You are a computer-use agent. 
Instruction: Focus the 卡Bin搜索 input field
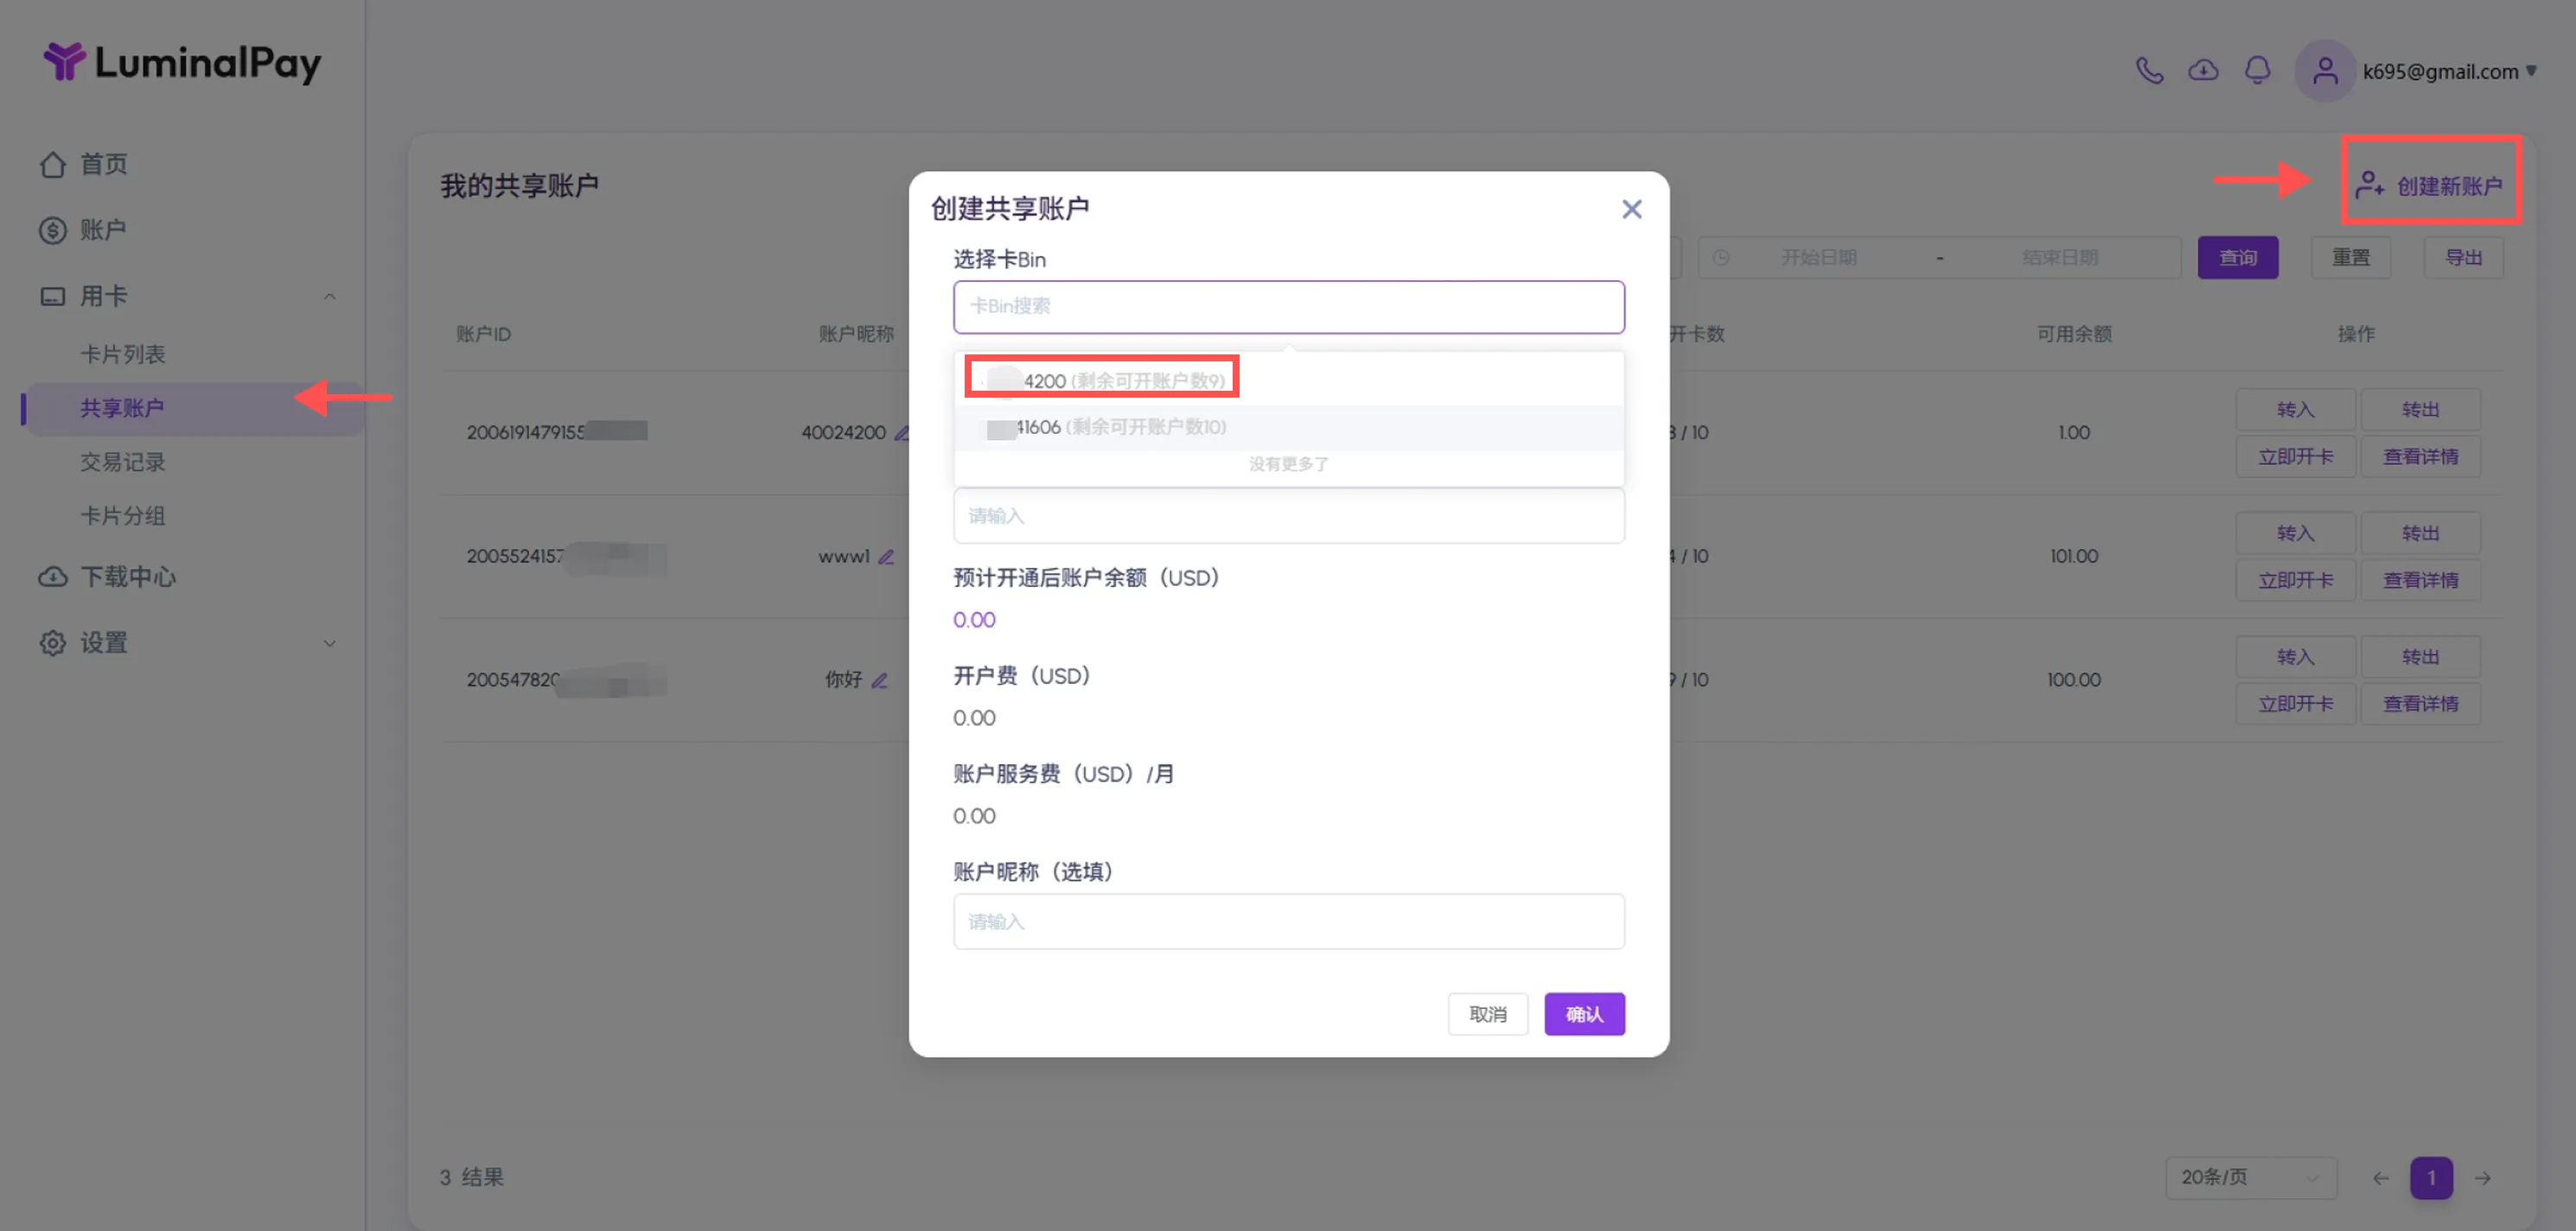click(1288, 306)
